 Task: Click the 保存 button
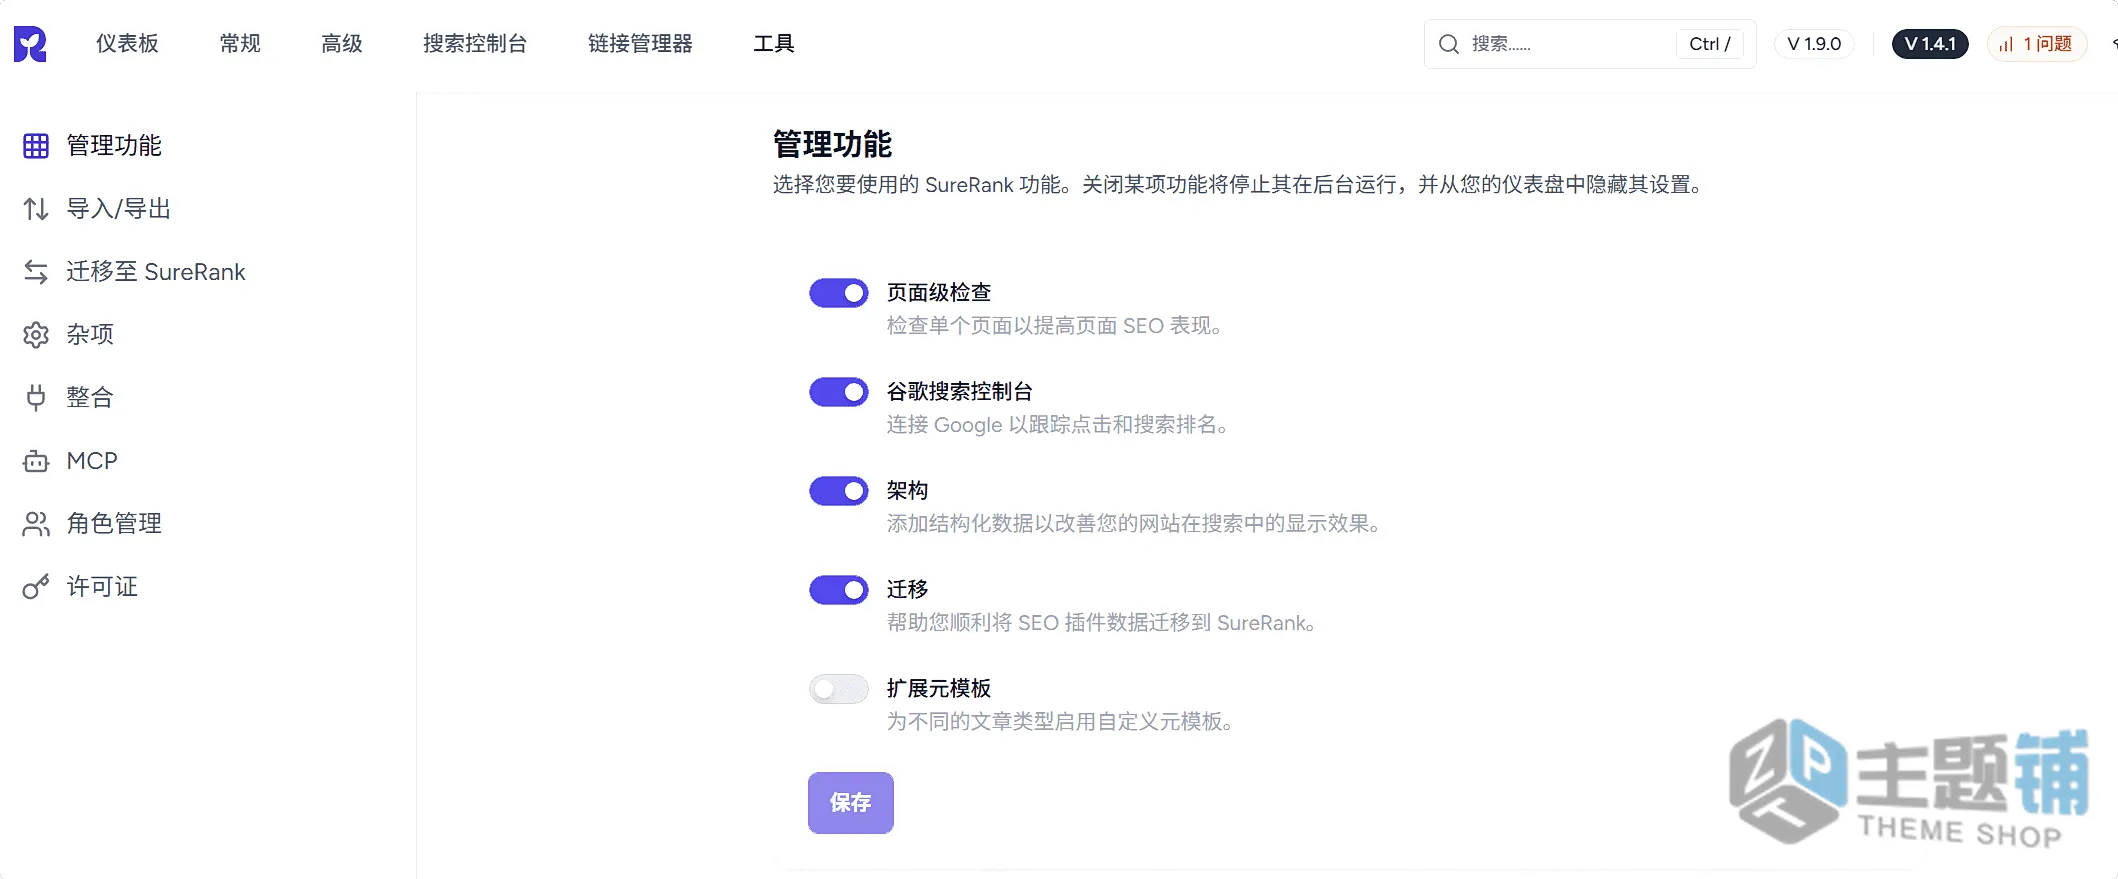pos(851,803)
